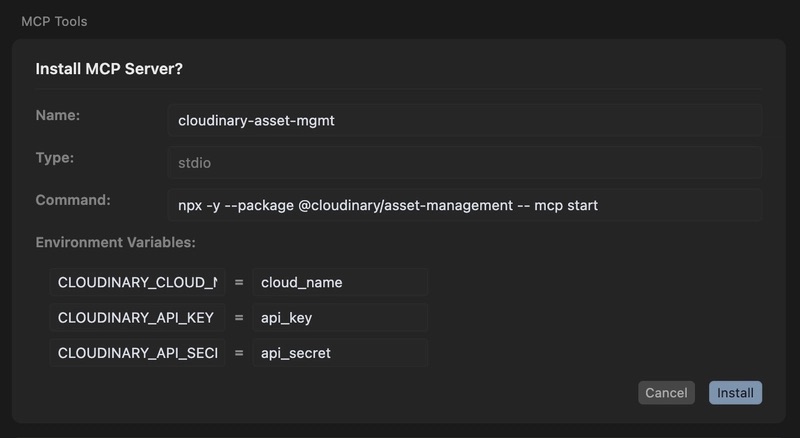The height and width of the screenshot is (438, 800).
Task: Cancel the MCP server installation
Action: pyautogui.click(x=666, y=393)
